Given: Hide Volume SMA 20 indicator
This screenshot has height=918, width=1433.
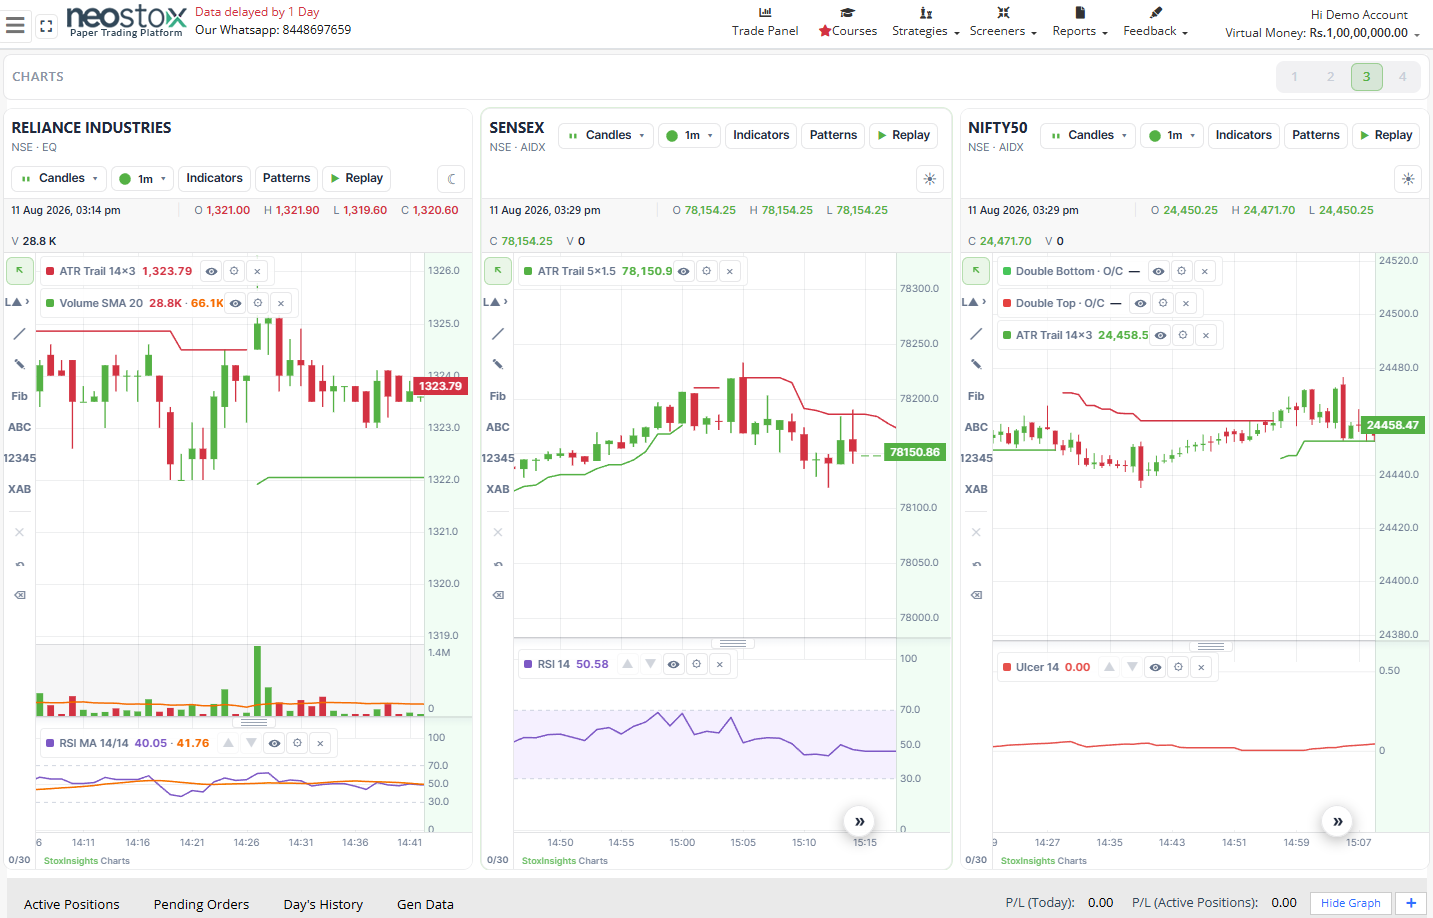Looking at the screenshot, I should (235, 303).
